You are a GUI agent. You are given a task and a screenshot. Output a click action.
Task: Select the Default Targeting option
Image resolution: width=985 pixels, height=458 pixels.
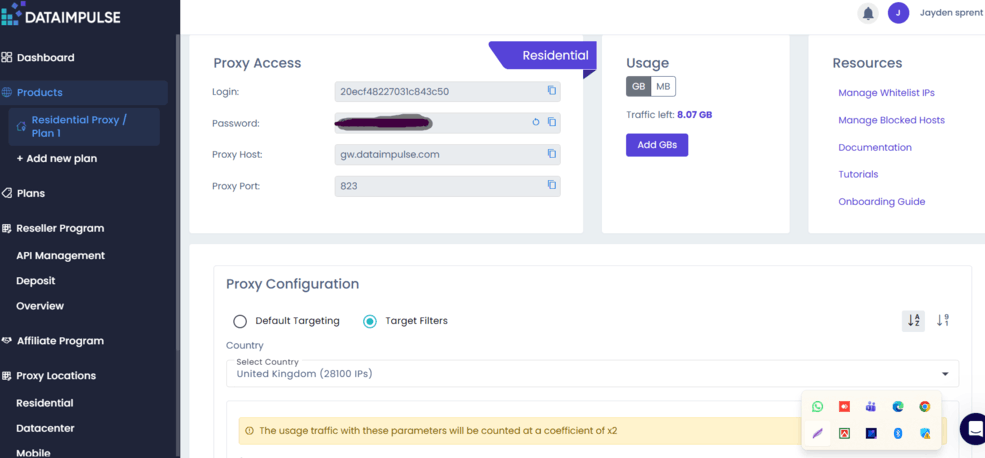(239, 321)
